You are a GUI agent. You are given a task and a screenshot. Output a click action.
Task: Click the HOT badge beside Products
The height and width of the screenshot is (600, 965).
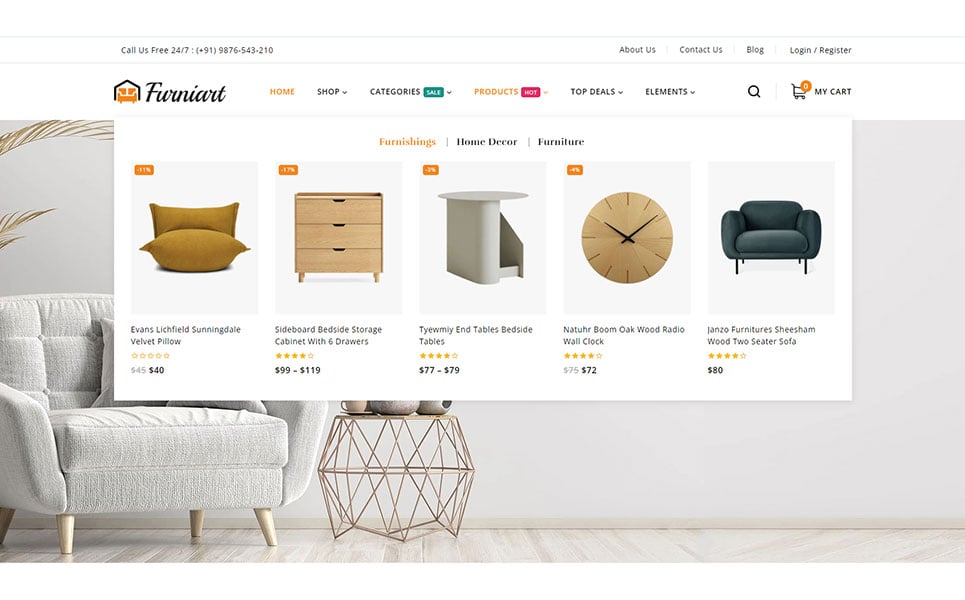[531, 92]
